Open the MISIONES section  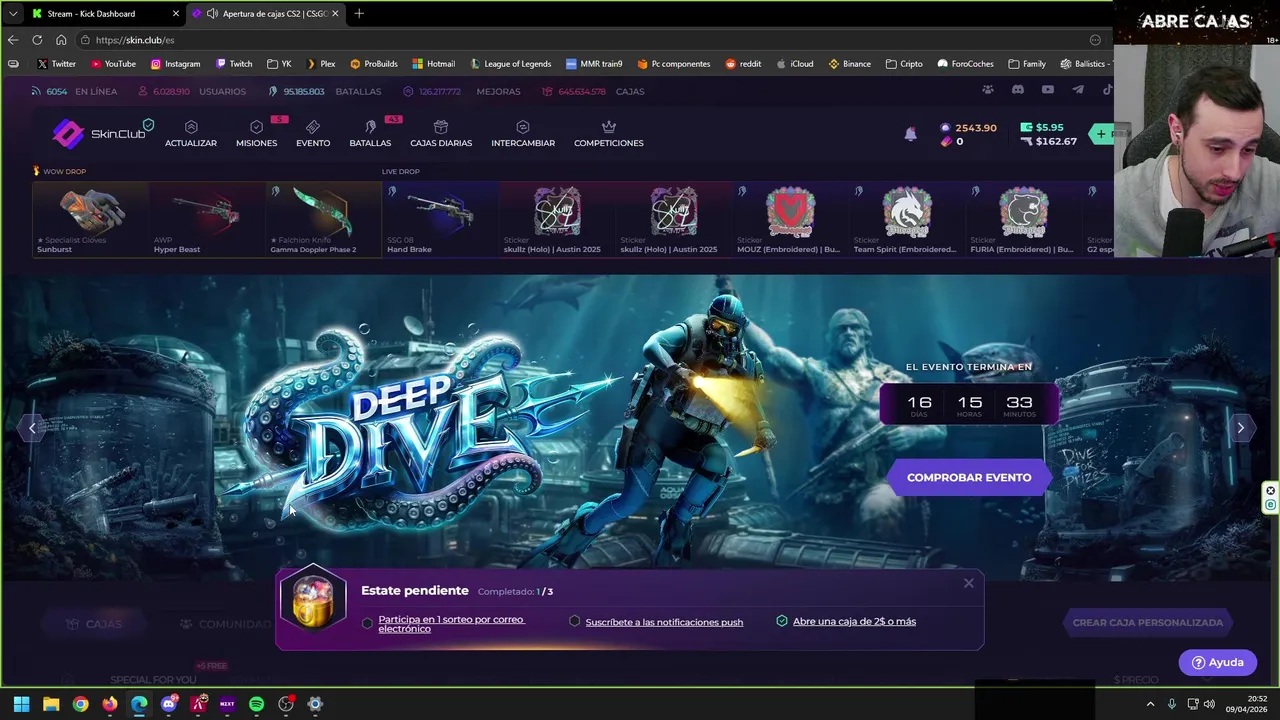point(256,134)
